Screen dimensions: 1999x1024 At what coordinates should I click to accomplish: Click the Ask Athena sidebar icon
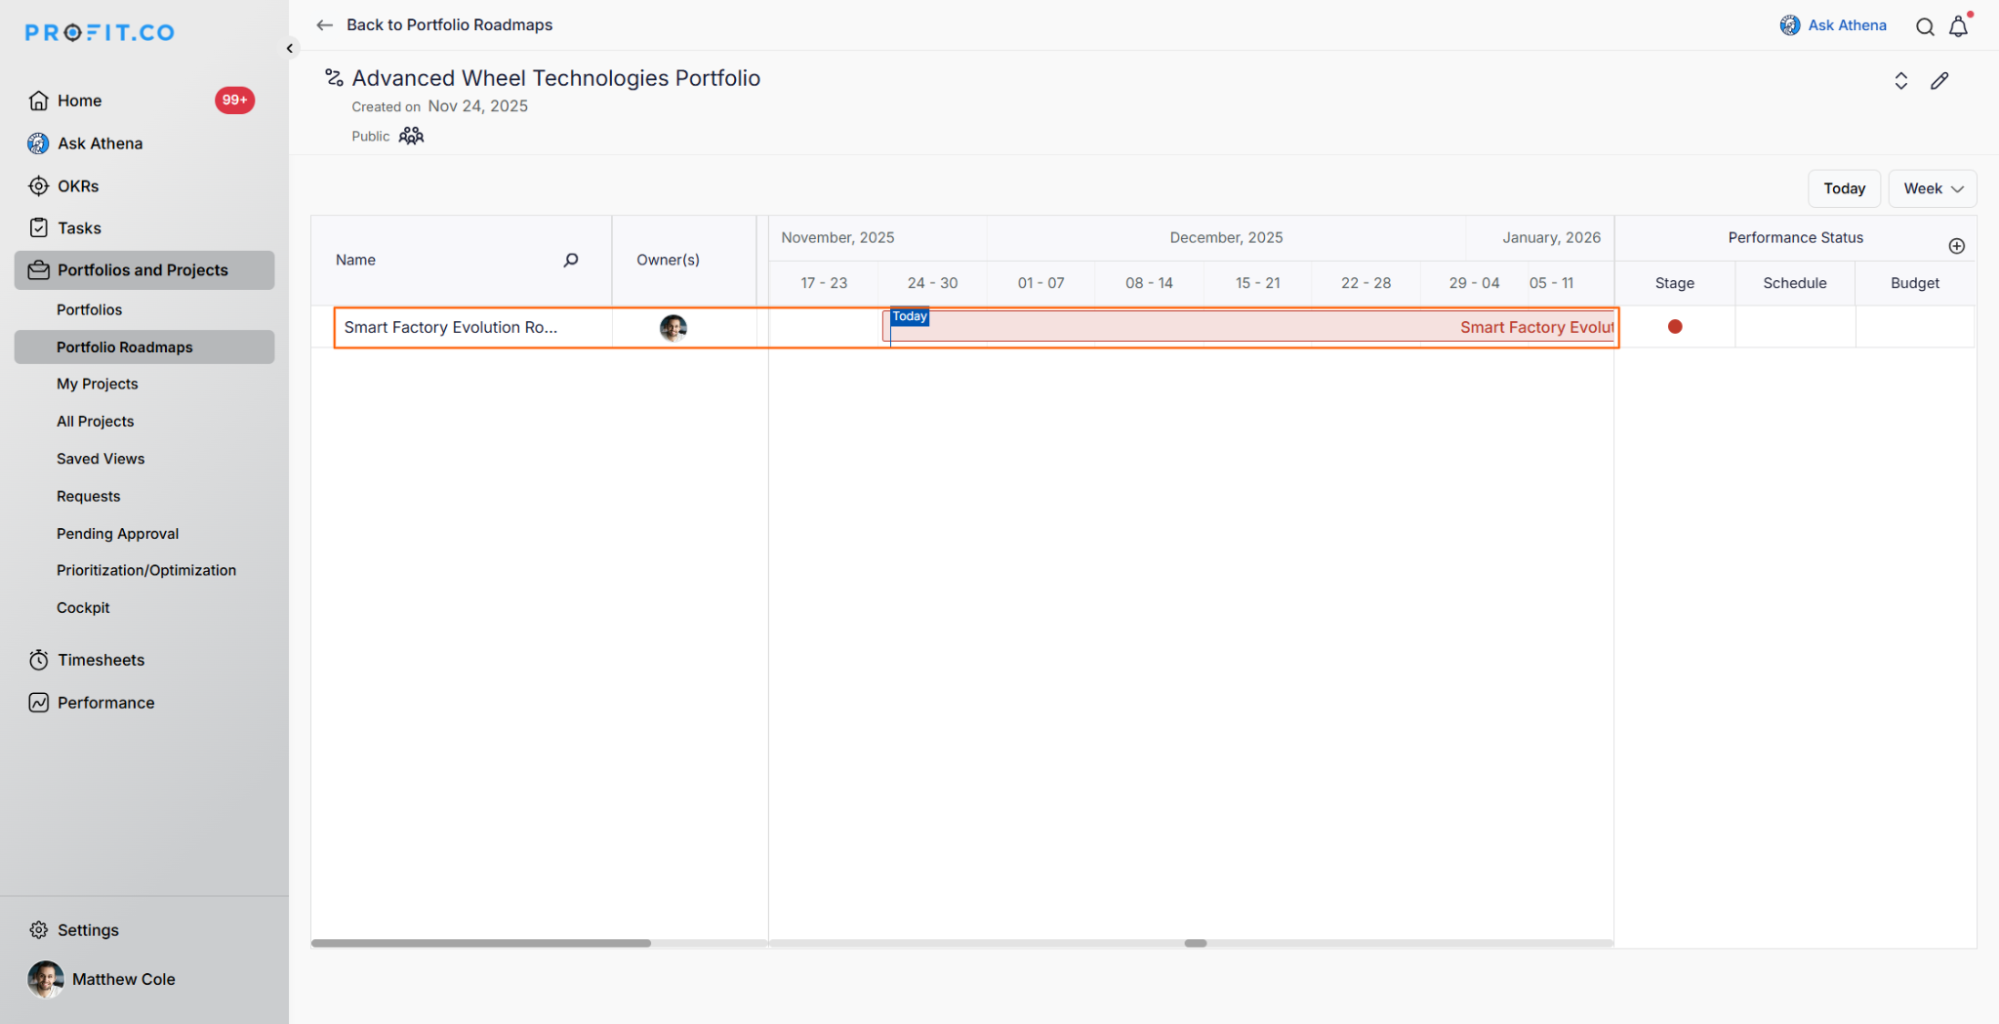click(x=38, y=143)
